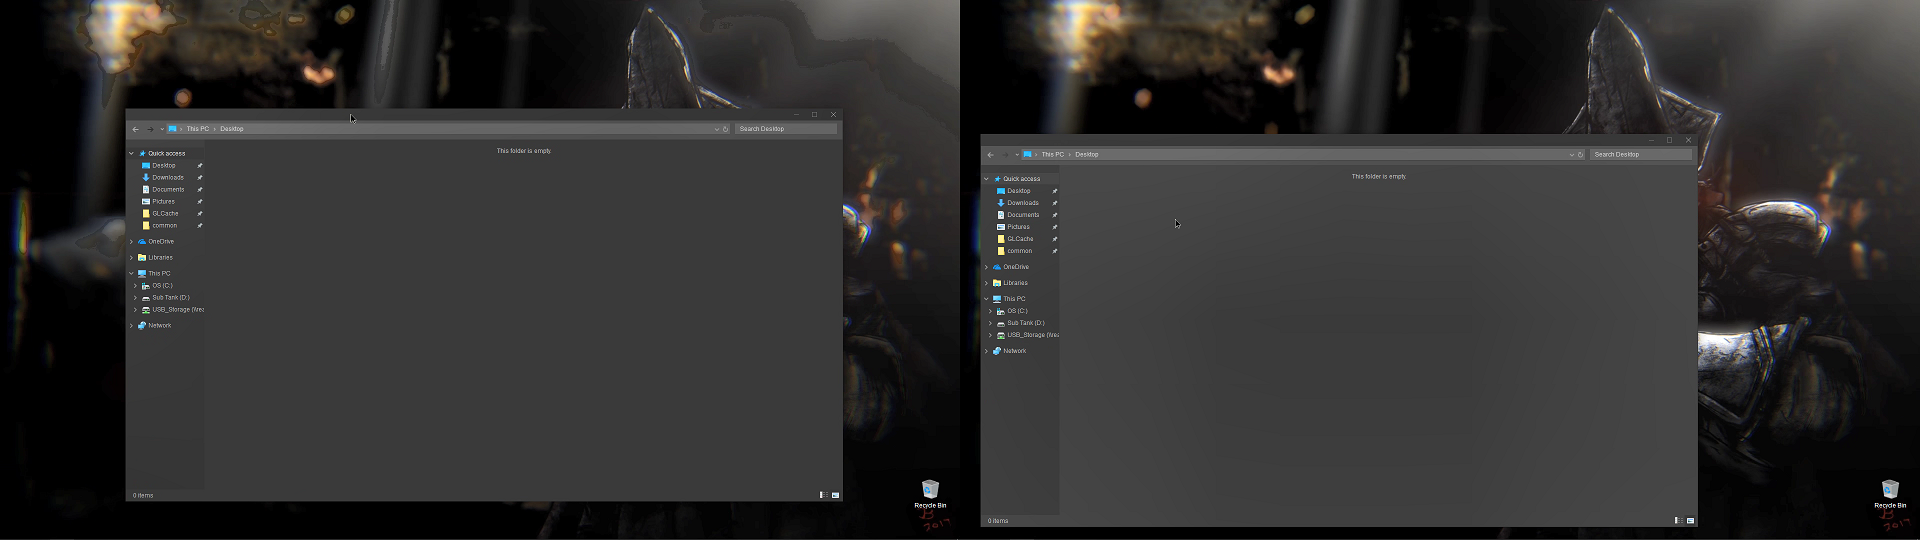Go back in the left-monitor Explorer window
Viewport: 1920px width, 540px height.
(136, 129)
